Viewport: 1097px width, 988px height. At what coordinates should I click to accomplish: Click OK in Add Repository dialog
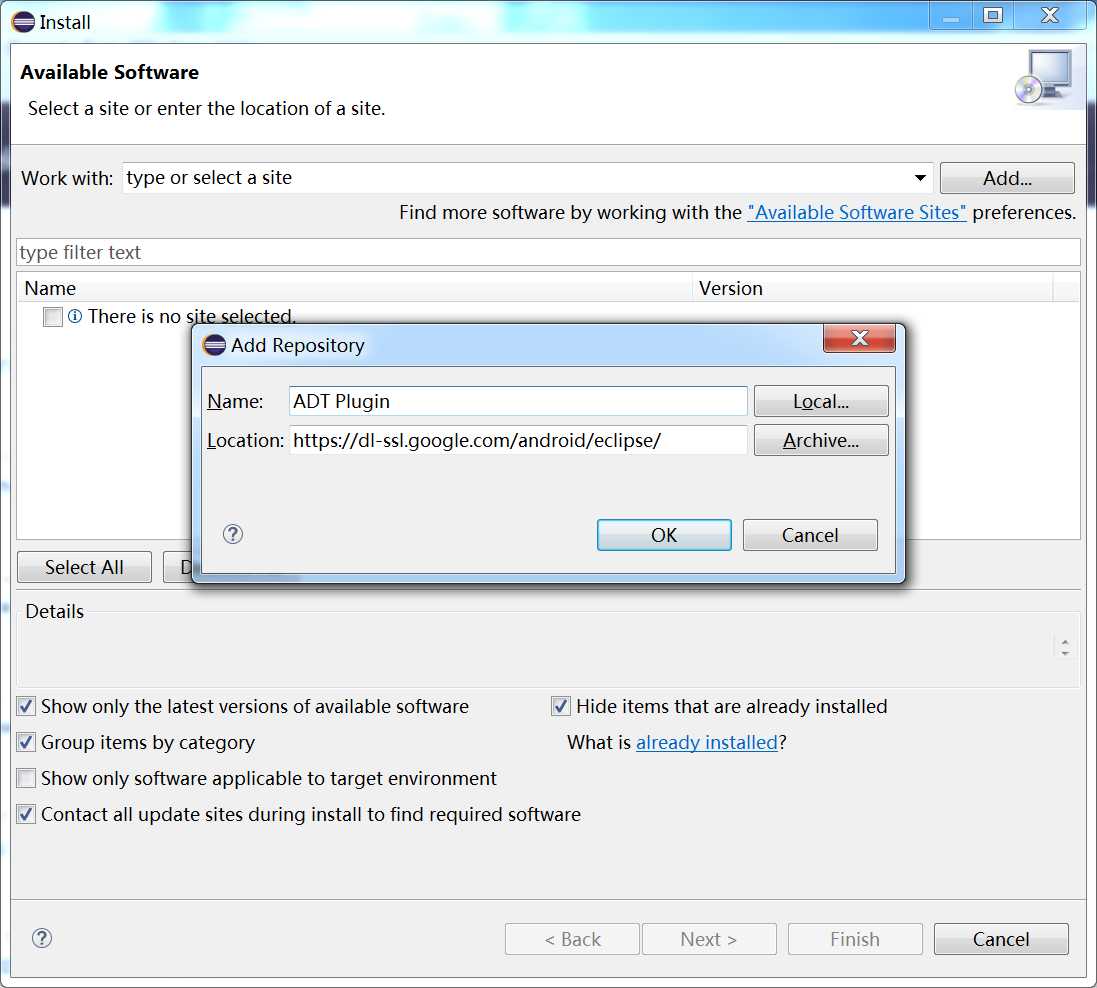(664, 535)
